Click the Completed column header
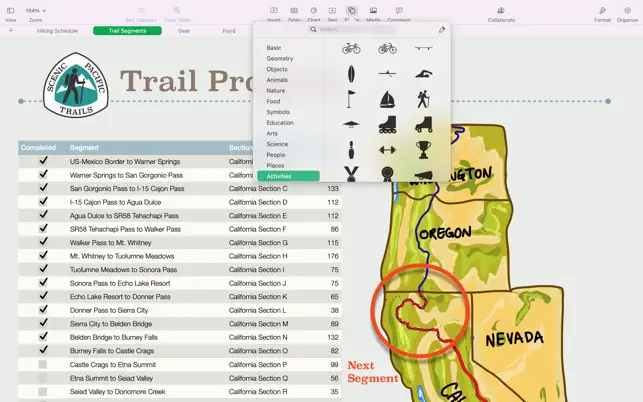Screen dimensions: 643x402 click(38, 148)
